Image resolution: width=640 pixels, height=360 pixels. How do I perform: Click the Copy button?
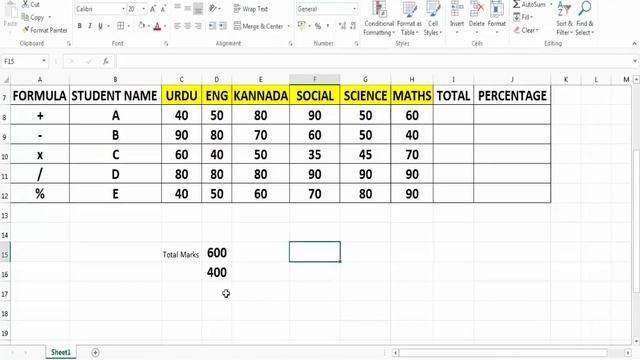pos(33,18)
